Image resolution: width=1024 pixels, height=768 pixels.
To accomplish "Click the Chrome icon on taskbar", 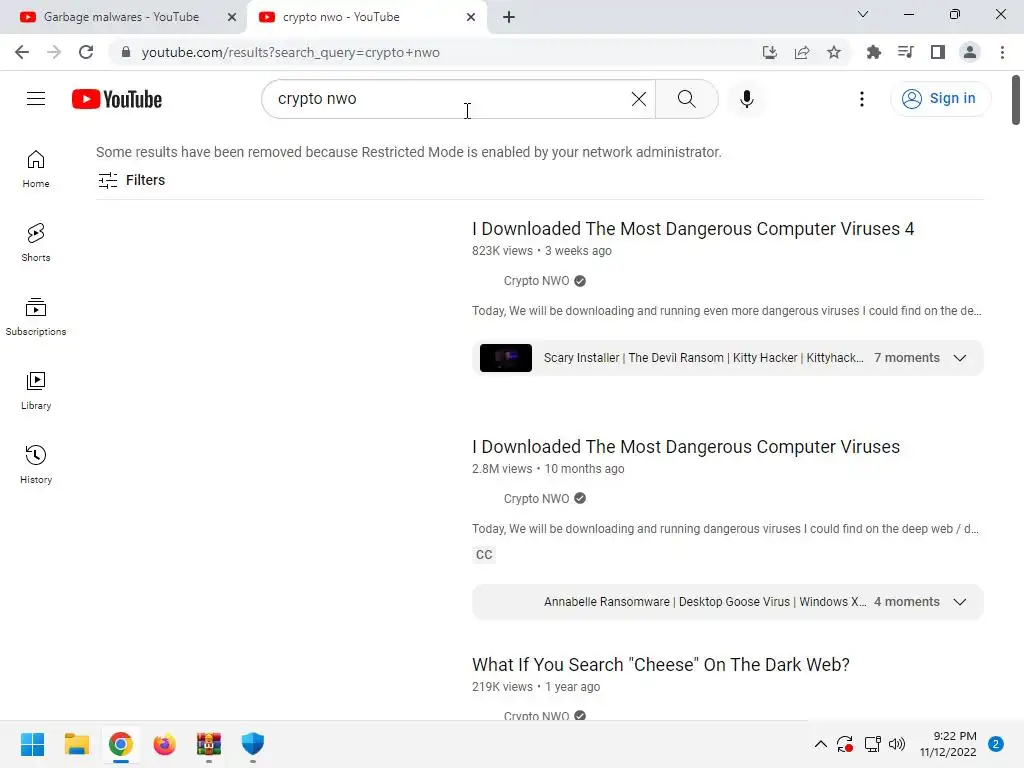I will point(120,744).
